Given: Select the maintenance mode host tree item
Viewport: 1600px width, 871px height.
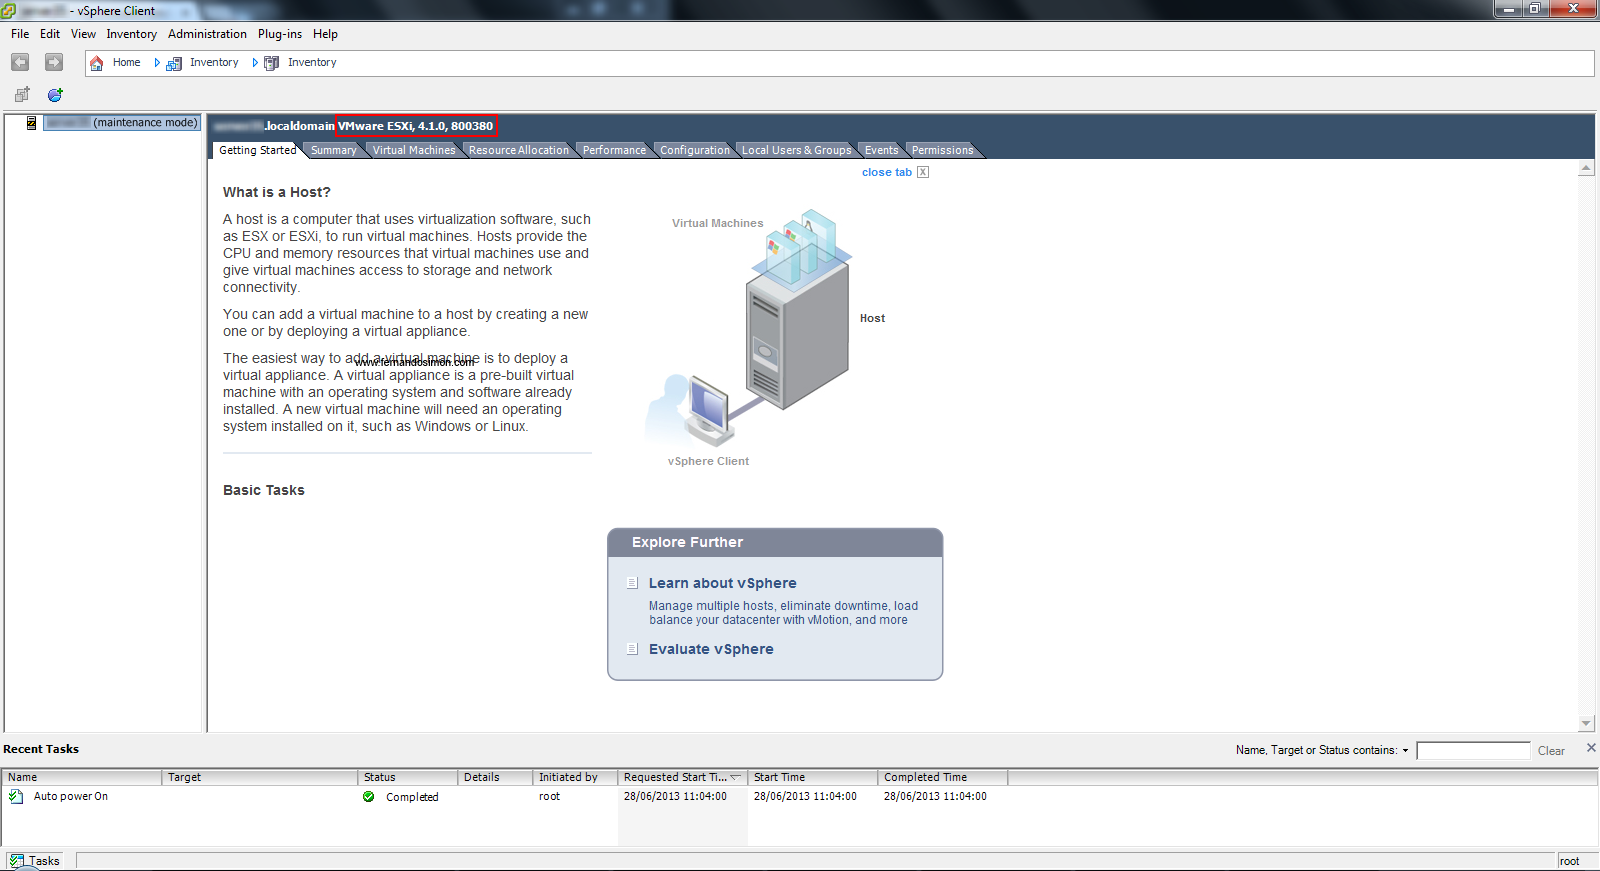Looking at the screenshot, I should [122, 123].
